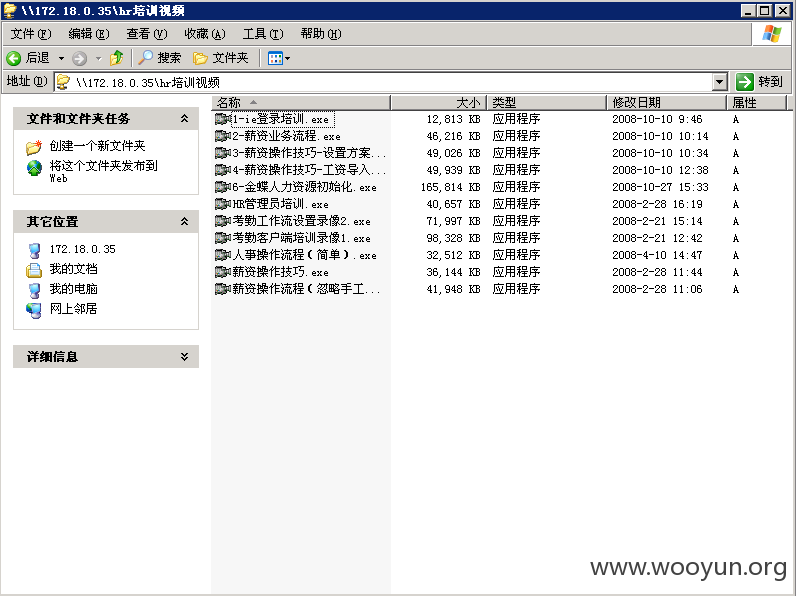Select the icon of 1-ie登录培训.exe
Viewport: 796px width, 596px height.
(x=222, y=119)
